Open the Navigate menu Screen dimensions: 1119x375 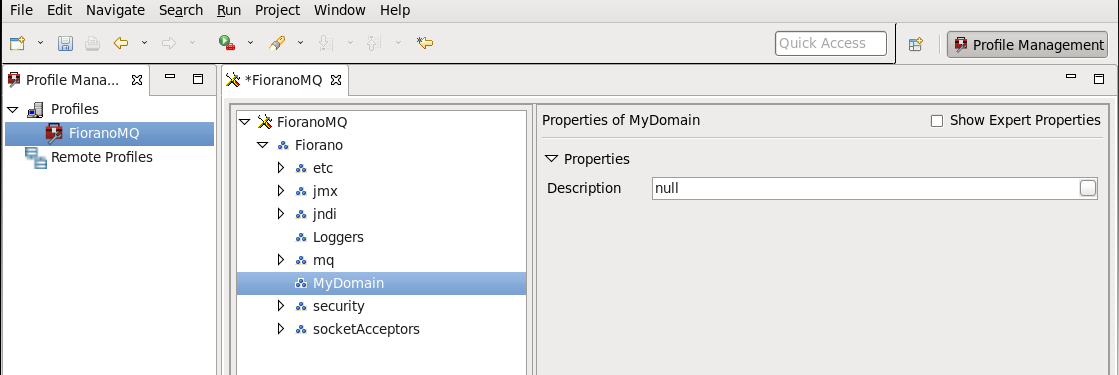point(116,11)
